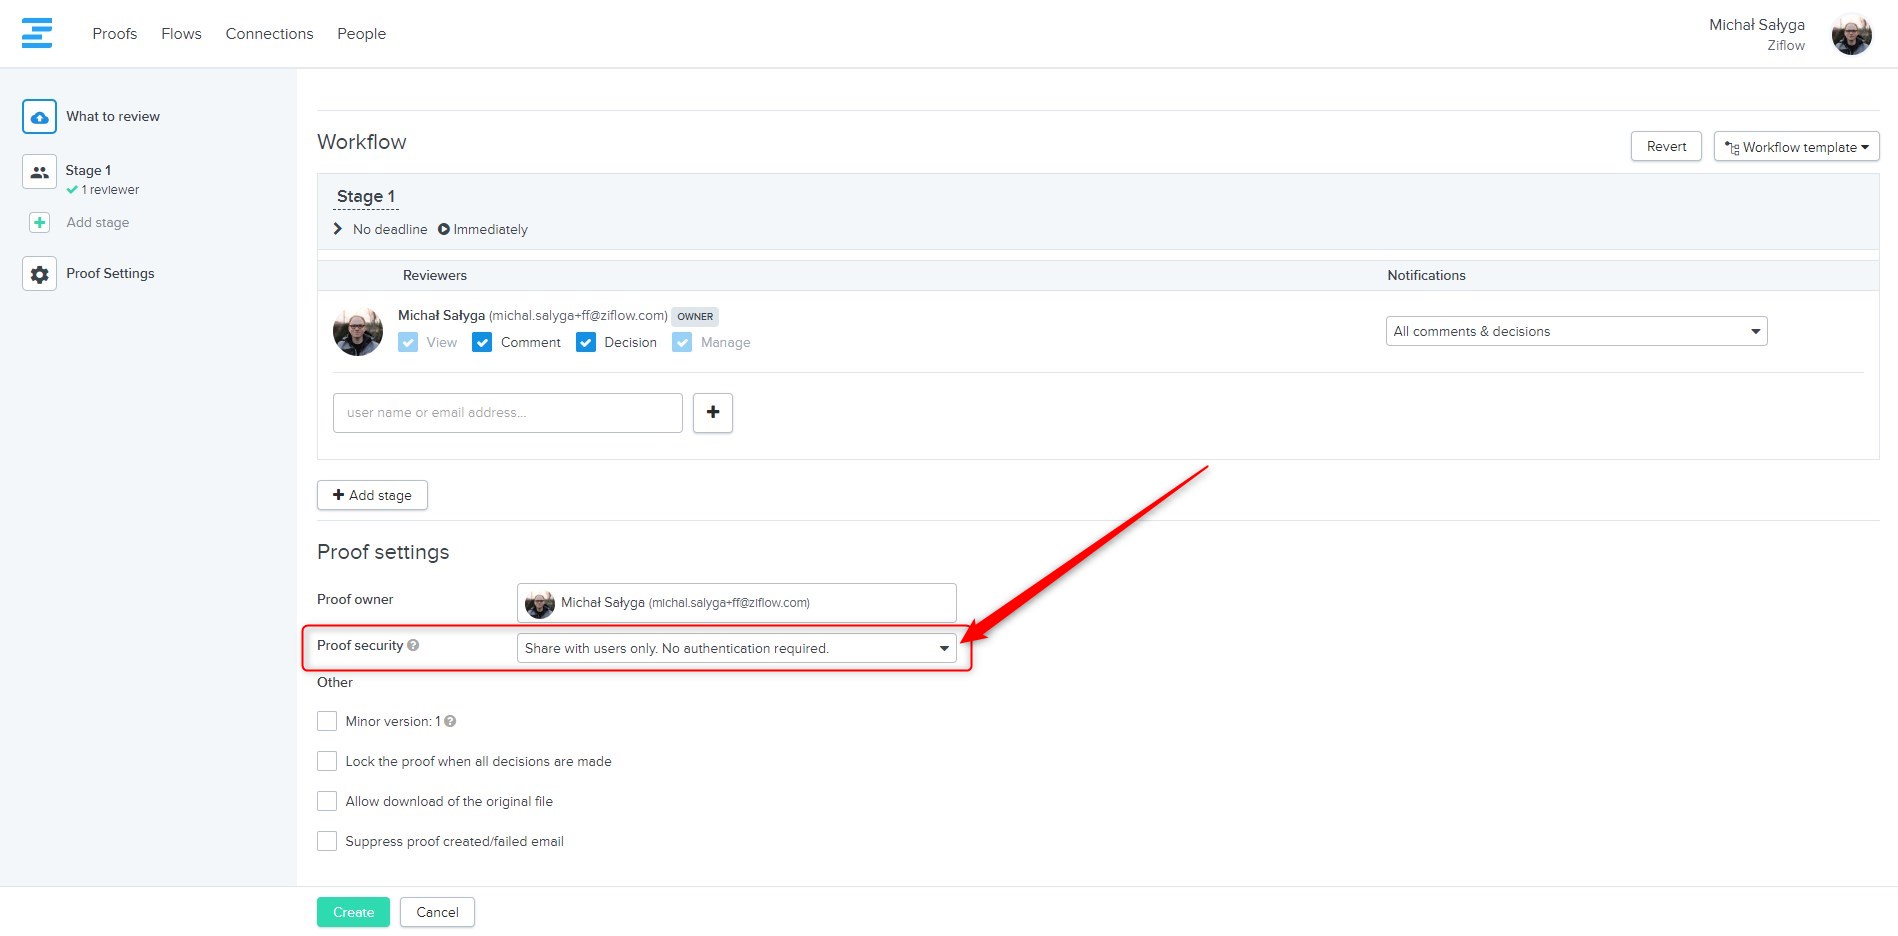
Task: Open the user profile avatar
Action: 1851,35
